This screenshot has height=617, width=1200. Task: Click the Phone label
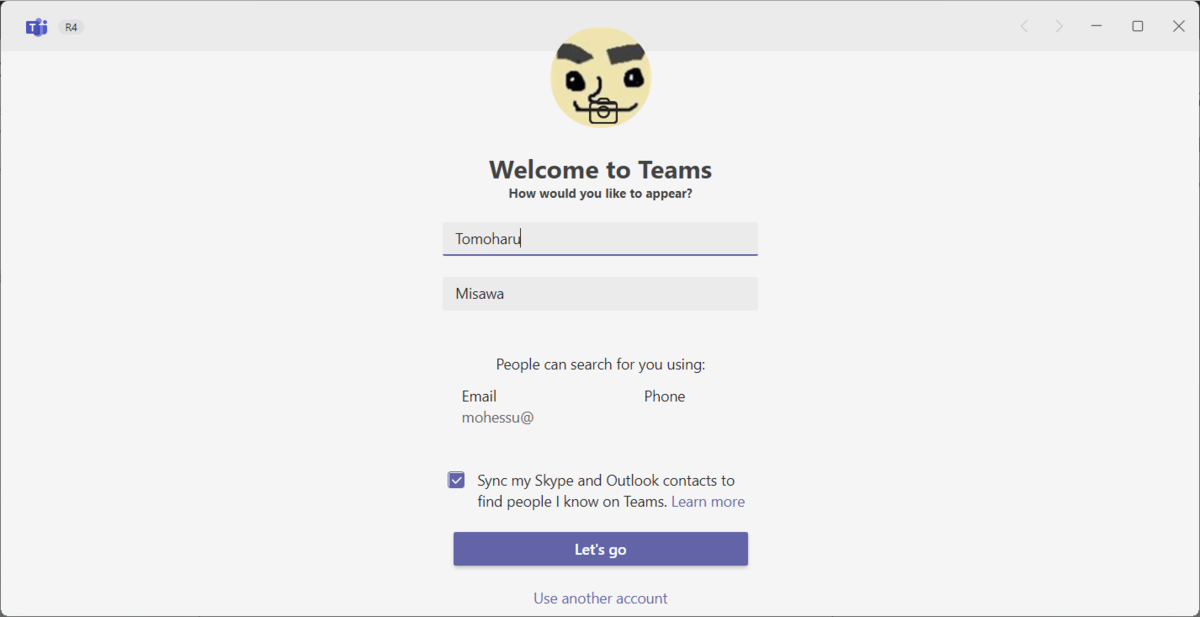click(x=665, y=396)
